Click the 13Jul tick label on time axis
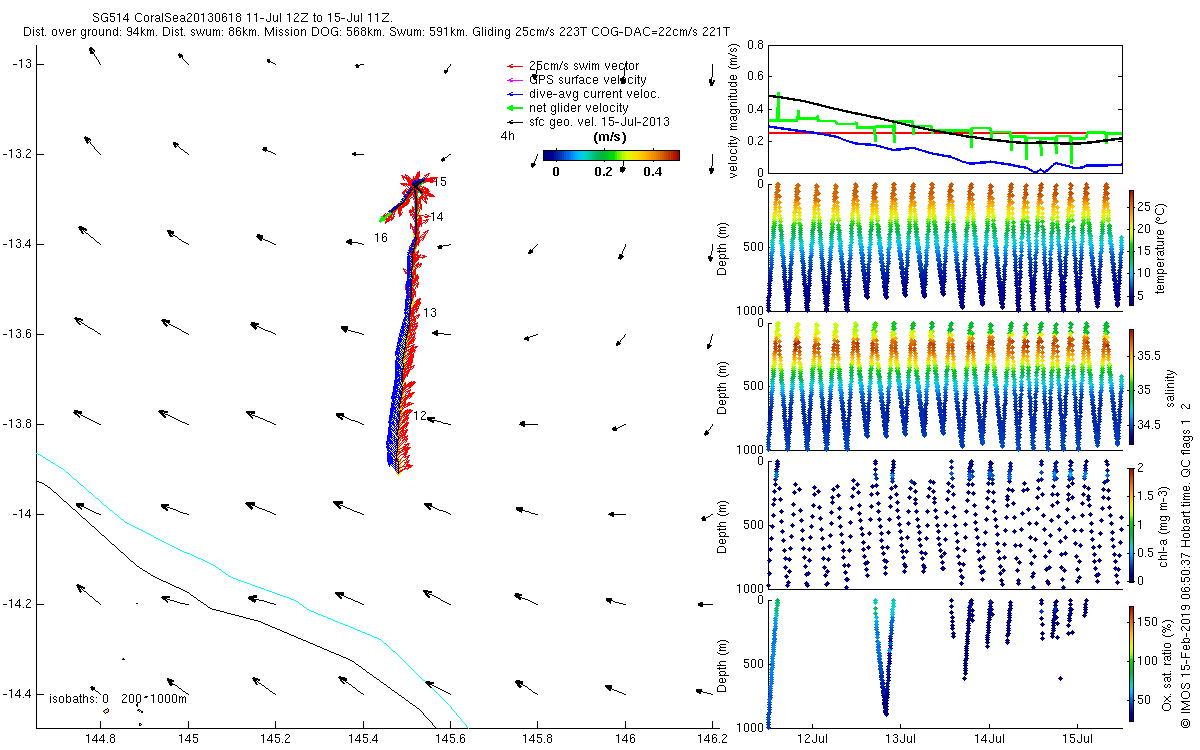Screen dimensions: 1200x750 901,740
